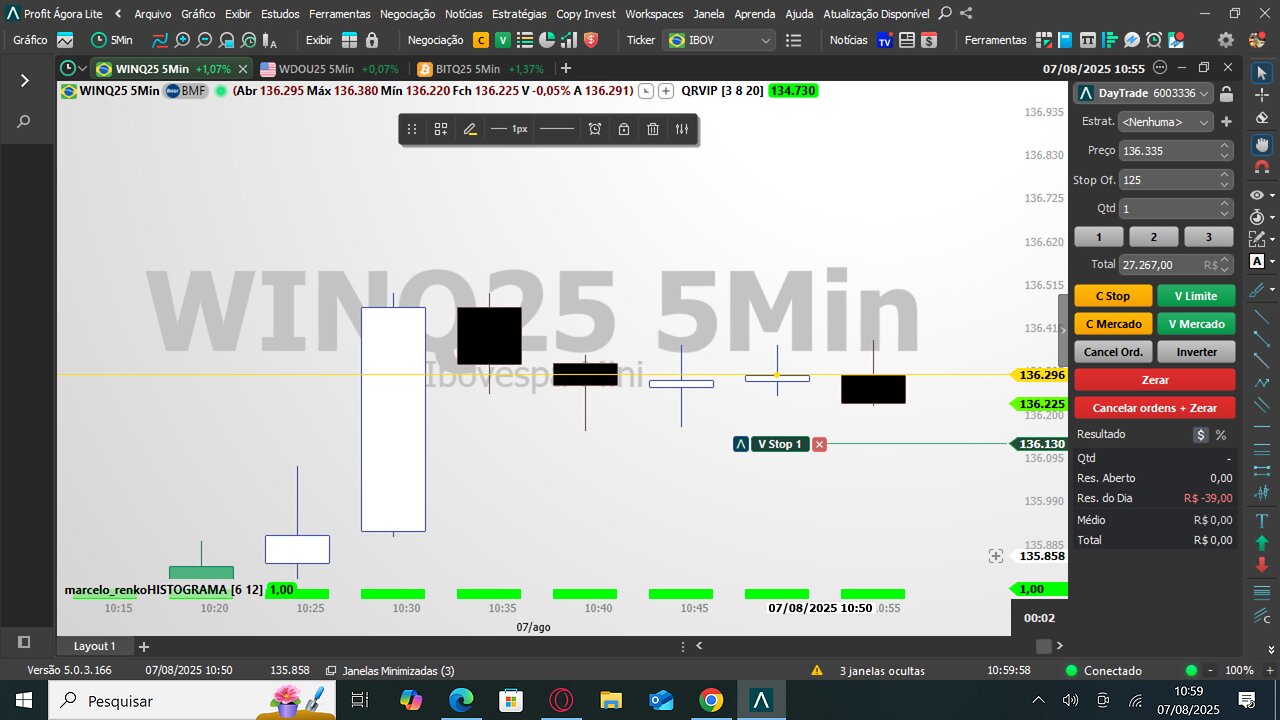
Task: Select the Layout 1 tab
Action: tap(94, 646)
